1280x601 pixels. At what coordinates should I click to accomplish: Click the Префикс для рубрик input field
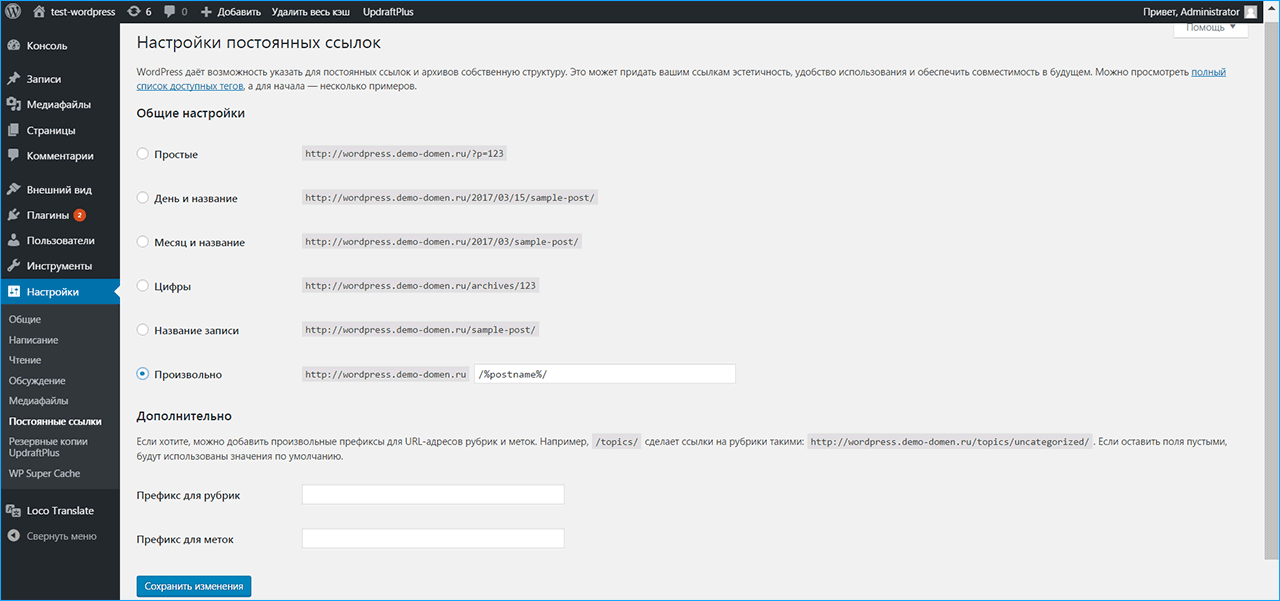(x=433, y=495)
